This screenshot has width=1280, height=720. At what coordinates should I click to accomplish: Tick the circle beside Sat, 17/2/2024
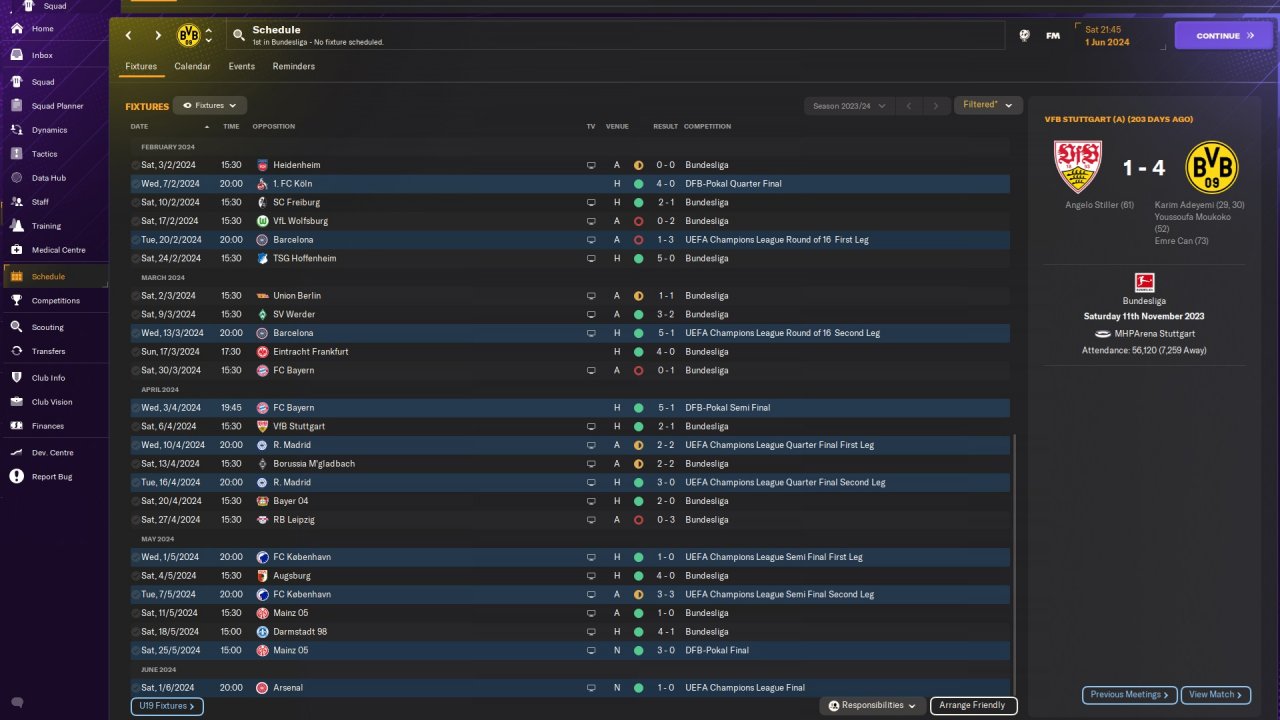(136, 221)
